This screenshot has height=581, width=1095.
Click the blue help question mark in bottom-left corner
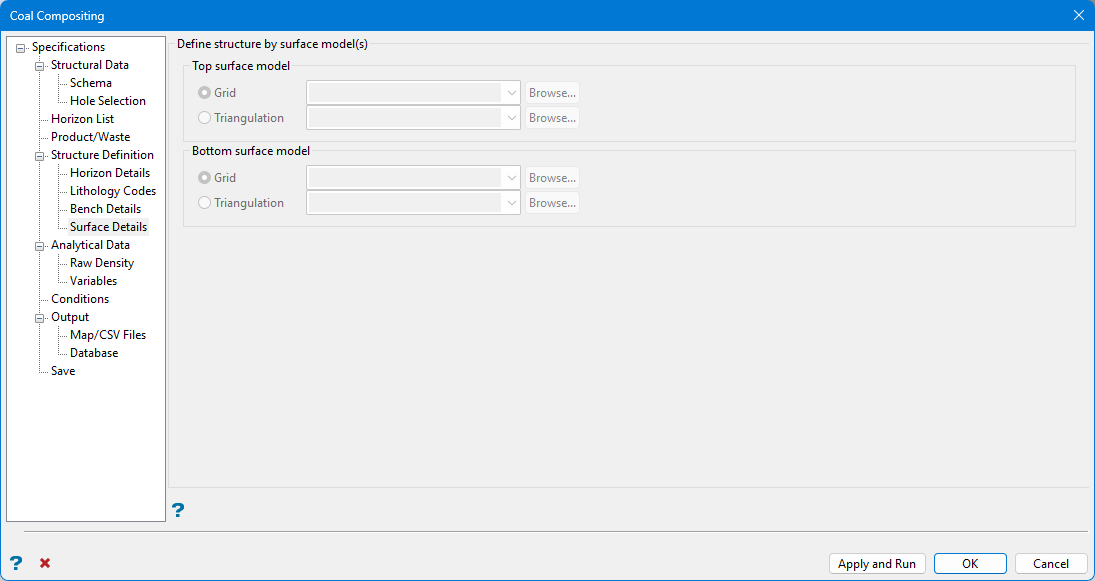point(16,563)
